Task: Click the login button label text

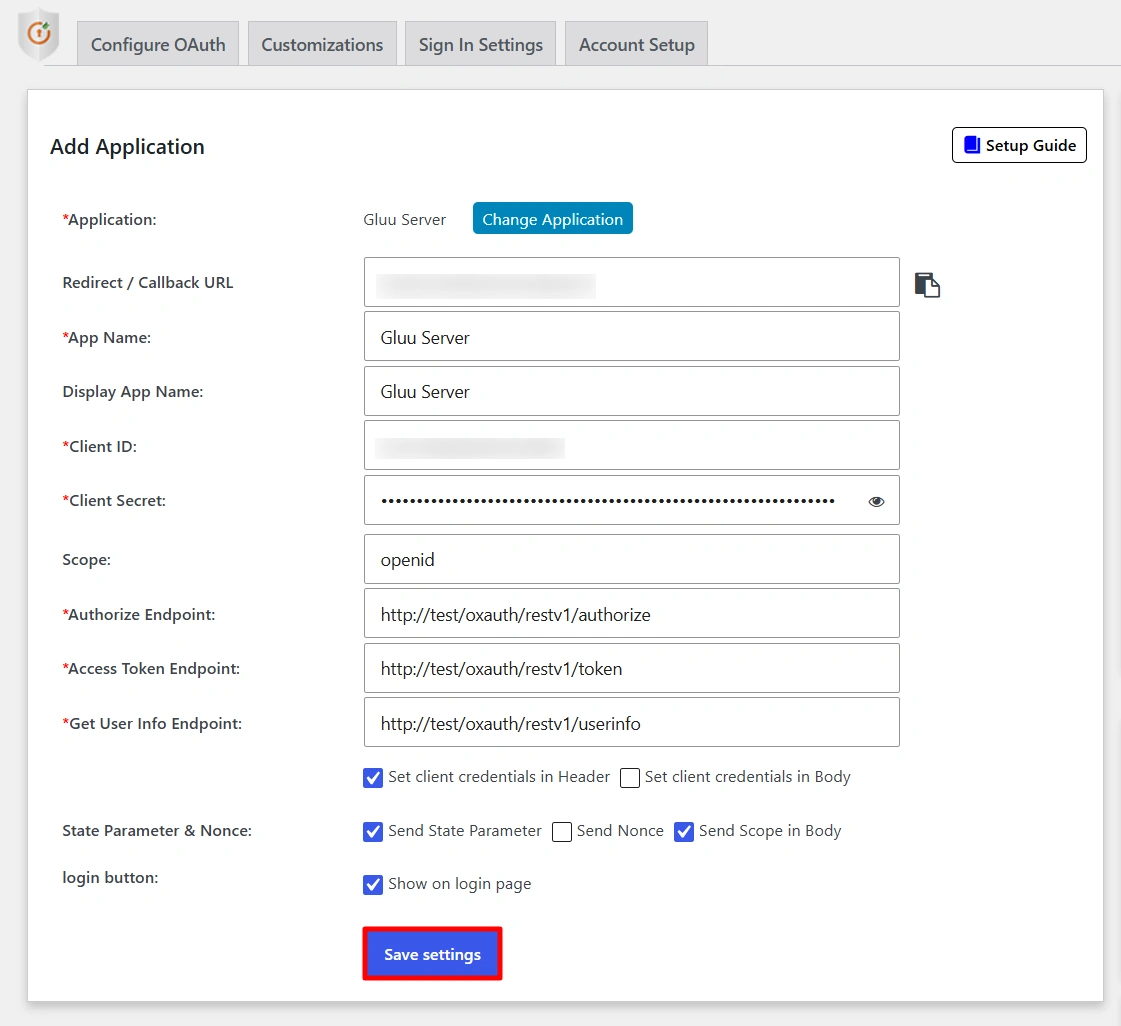Action: tap(110, 877)
